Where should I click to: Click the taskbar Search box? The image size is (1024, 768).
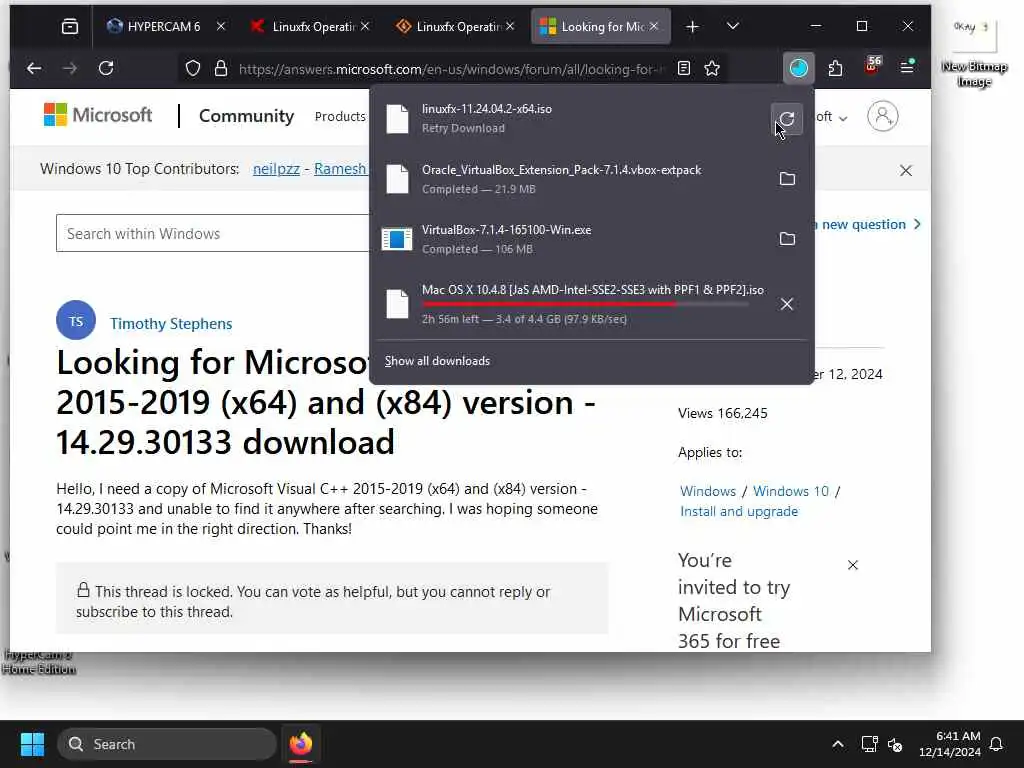[167, 744]
